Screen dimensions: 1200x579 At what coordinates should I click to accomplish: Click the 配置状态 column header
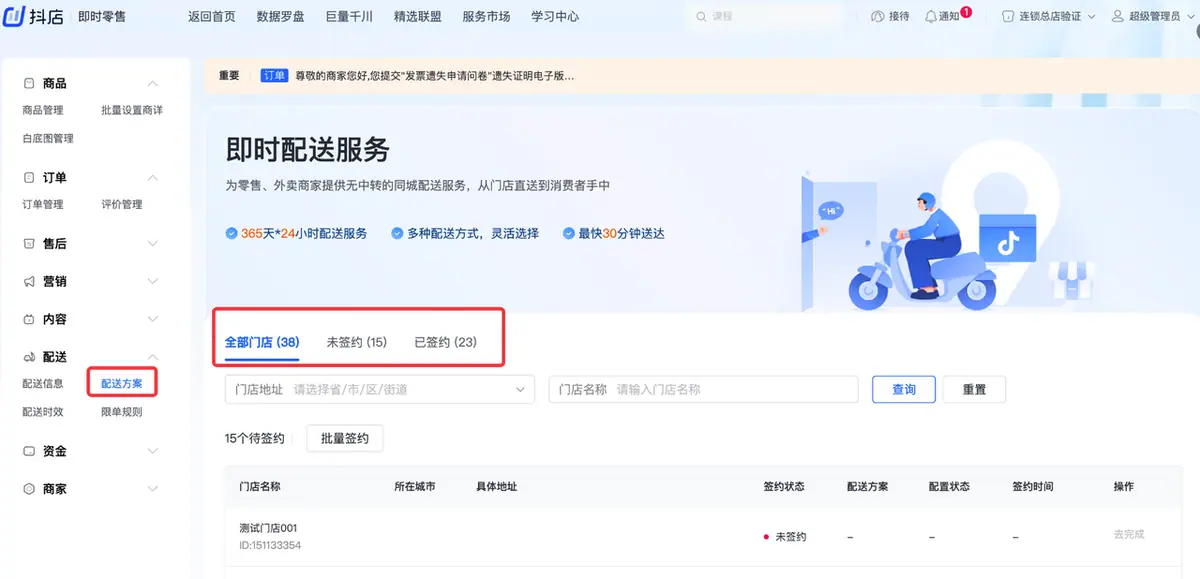click(949, 487)
